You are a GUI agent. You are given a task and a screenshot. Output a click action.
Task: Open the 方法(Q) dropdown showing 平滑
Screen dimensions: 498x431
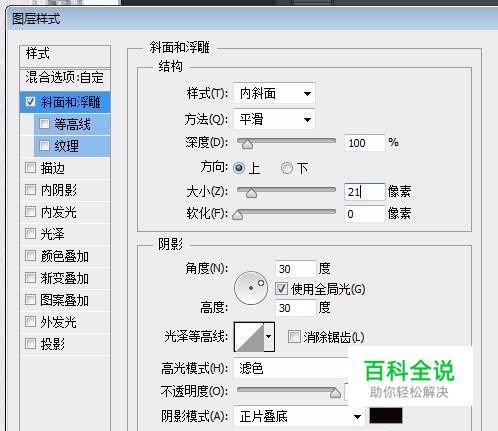click(x=274, y=119)
